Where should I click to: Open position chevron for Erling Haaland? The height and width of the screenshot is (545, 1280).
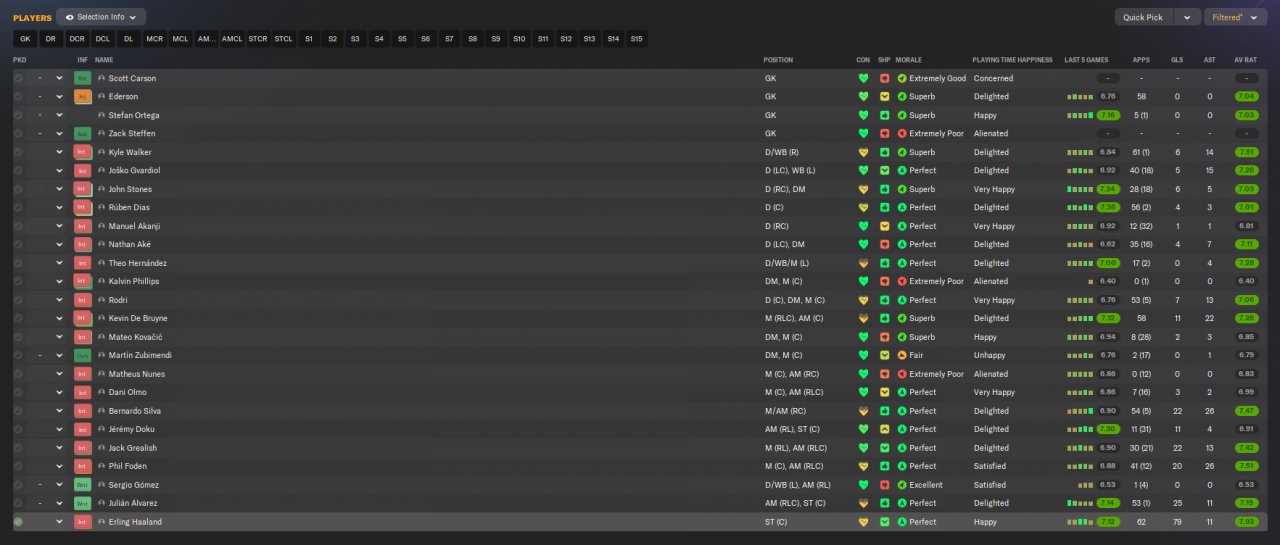pyautogui.click(x=59, y=522)
